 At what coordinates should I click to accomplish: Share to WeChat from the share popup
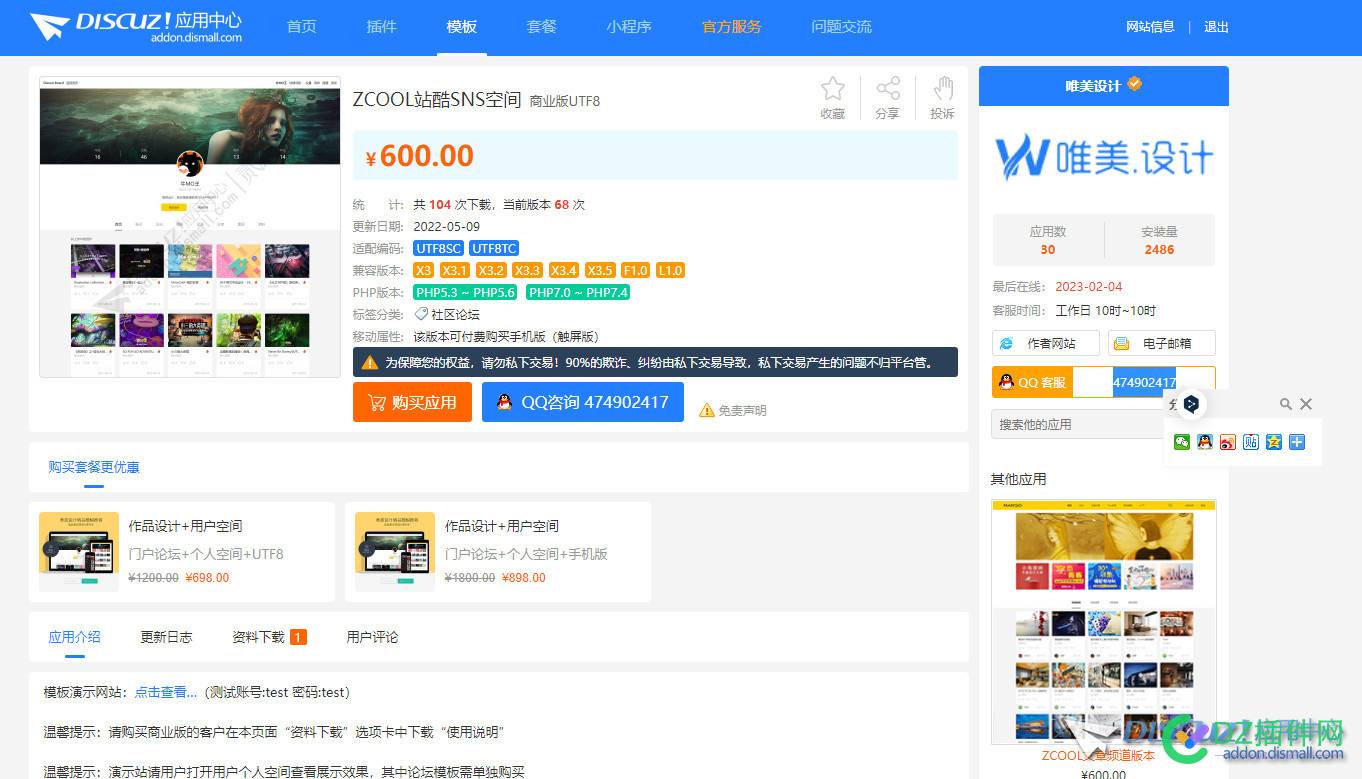tap(1182, 442)
